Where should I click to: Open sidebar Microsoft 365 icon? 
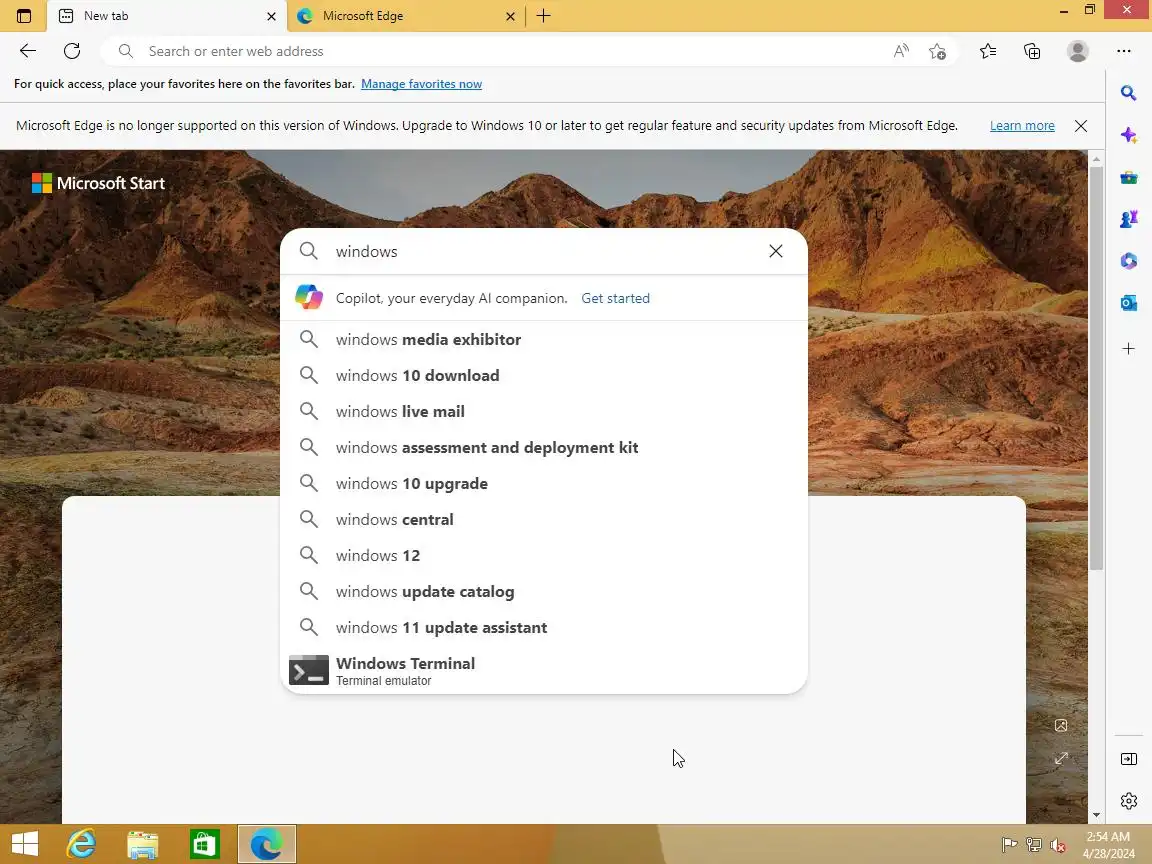click(1128, 261)
